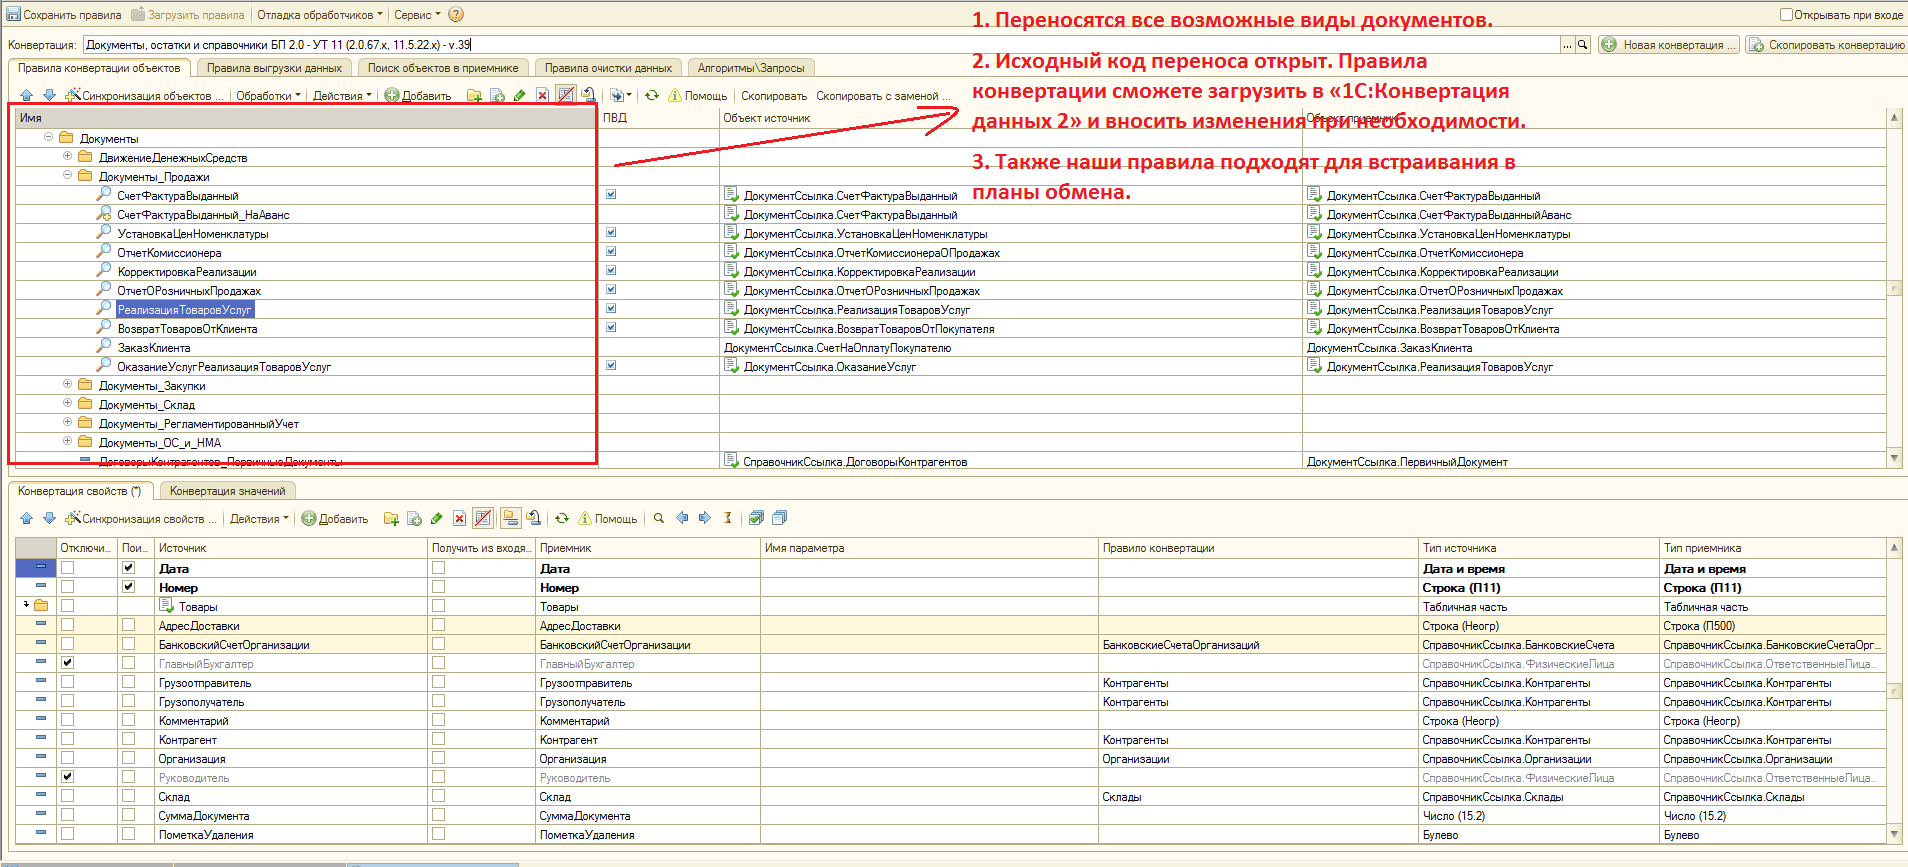Toggle ПВД checkbox for СчетФактураВыданный row

611,195
